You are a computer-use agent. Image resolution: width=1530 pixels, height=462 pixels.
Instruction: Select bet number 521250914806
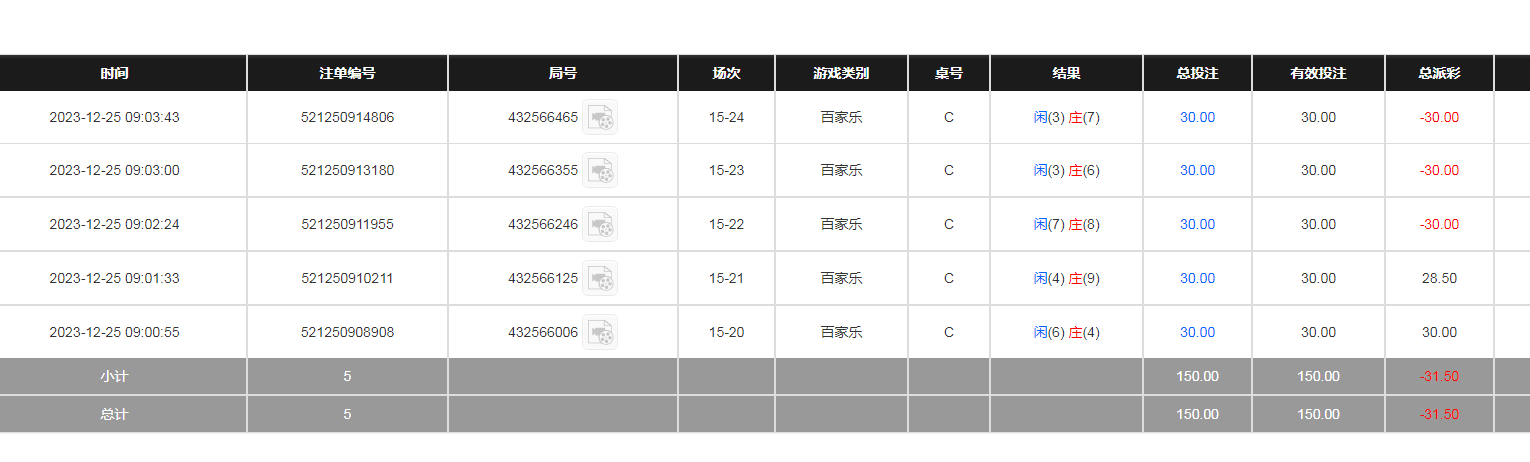click(347, 117)
